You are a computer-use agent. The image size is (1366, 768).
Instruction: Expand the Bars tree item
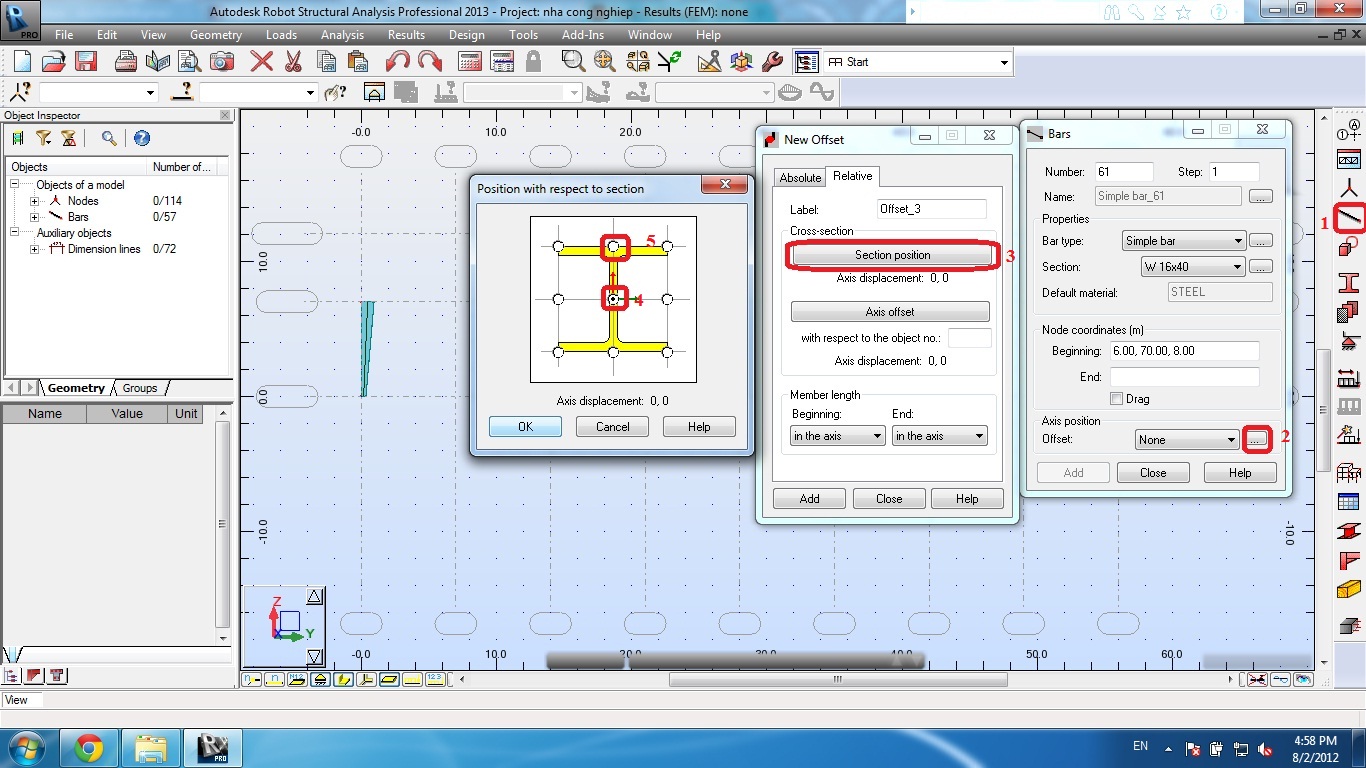coord(35,217)
